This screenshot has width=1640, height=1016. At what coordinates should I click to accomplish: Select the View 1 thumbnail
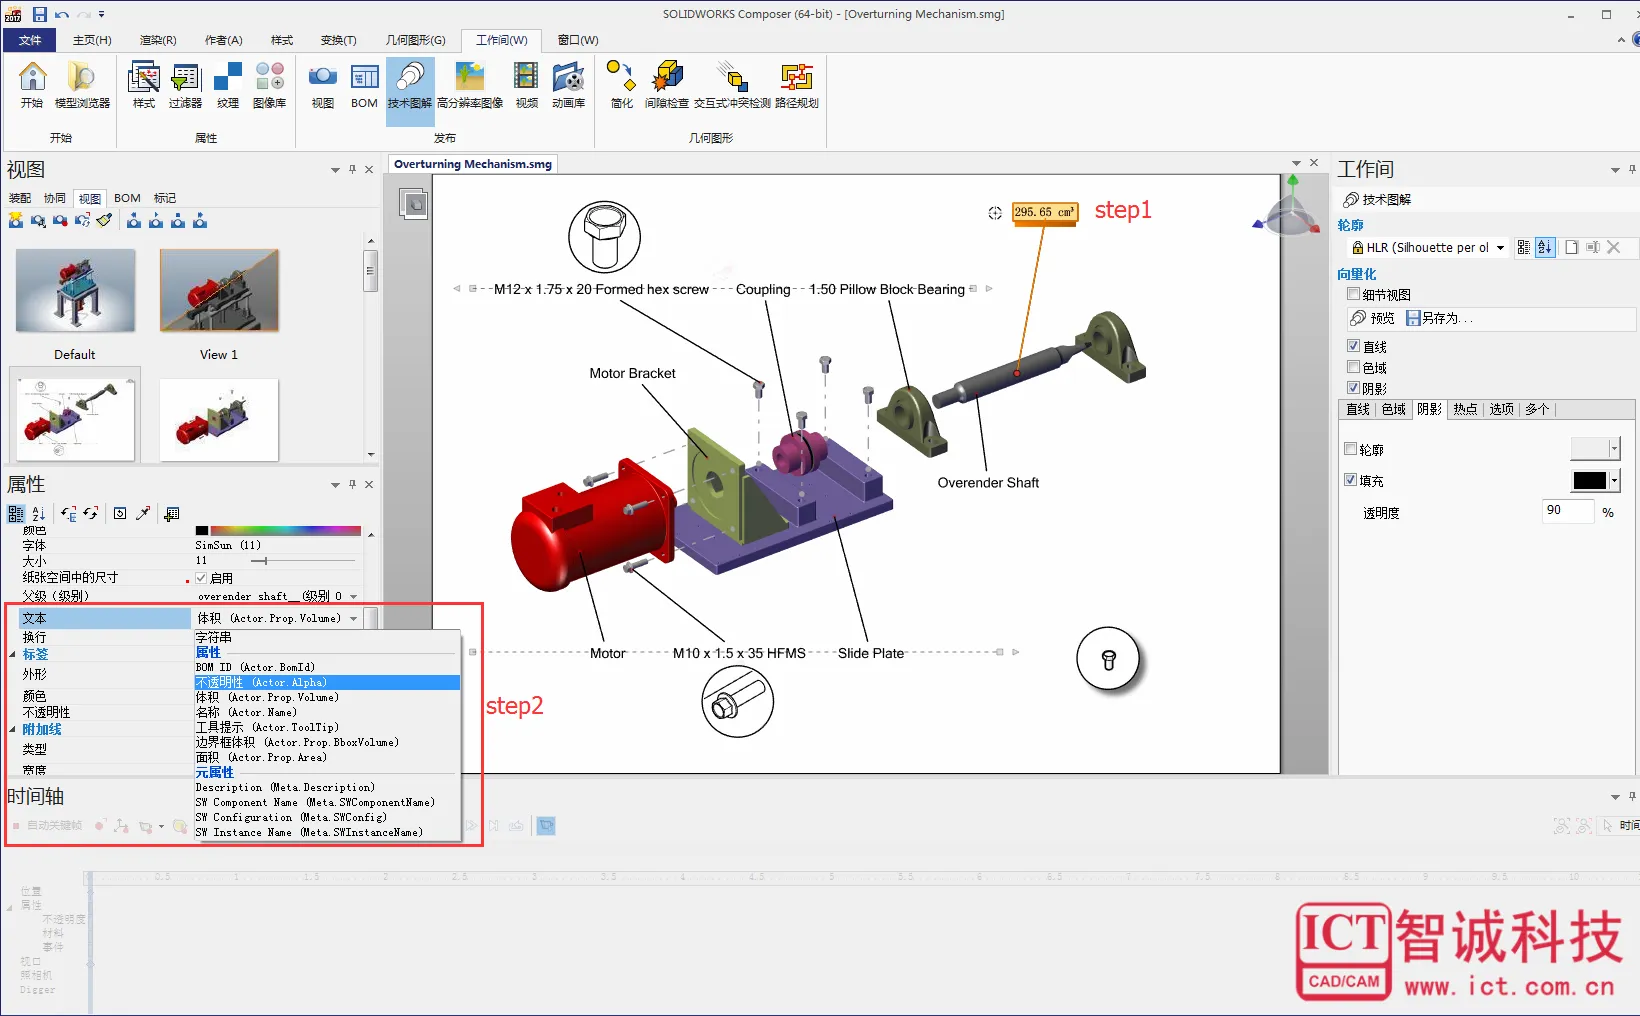[x=219, y=290]
